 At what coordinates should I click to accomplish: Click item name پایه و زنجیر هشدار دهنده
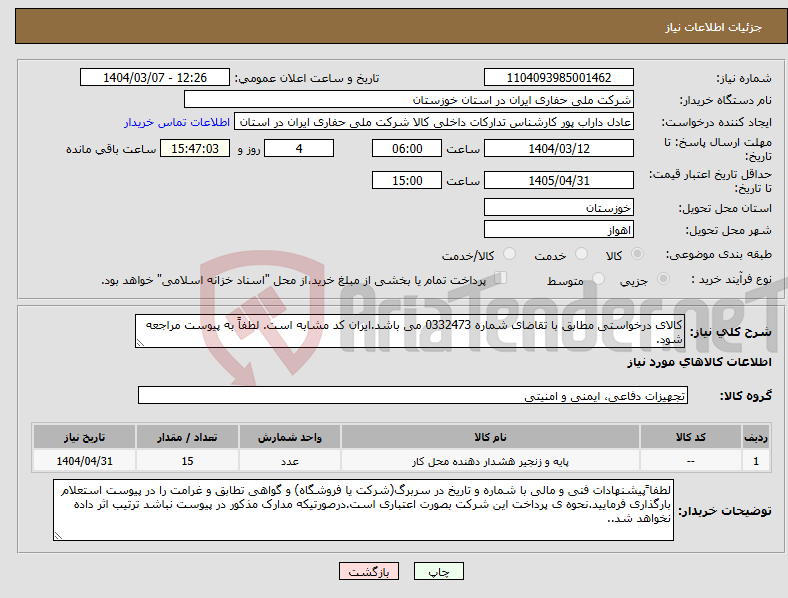point(490,461)
